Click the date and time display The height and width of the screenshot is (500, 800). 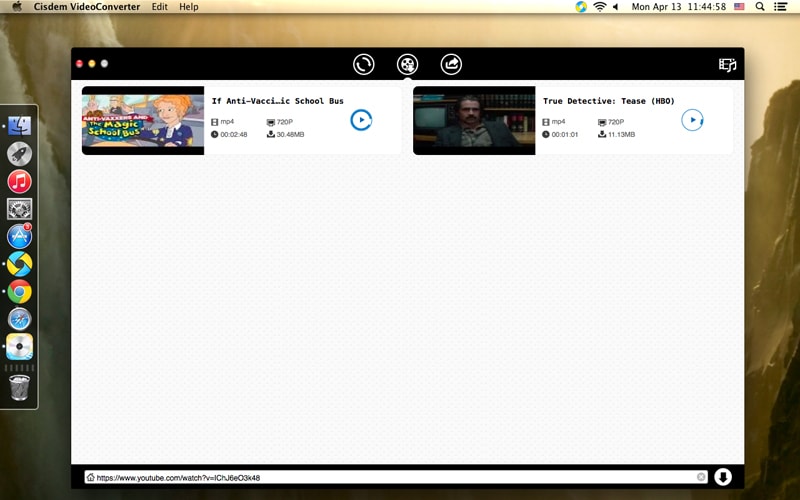click(679, 7)
